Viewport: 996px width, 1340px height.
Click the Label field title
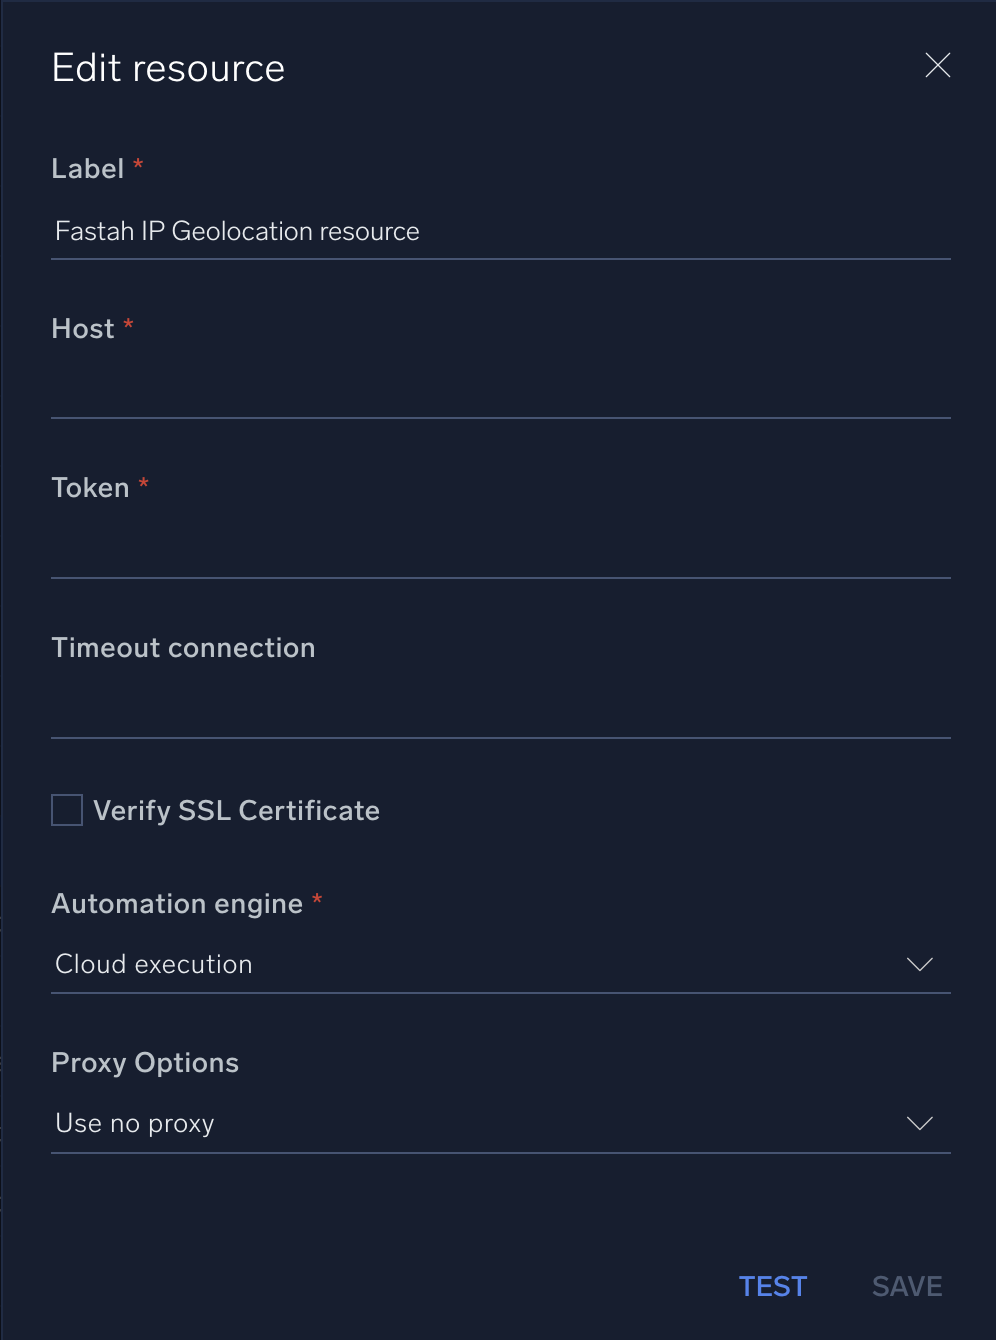click(87, 168)
